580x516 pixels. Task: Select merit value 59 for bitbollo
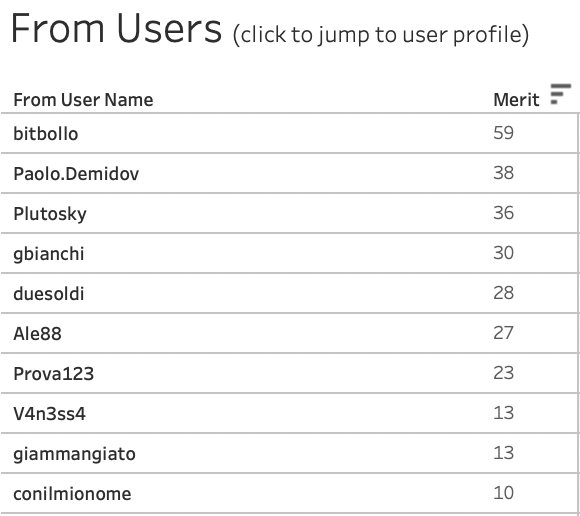point(503,133)
